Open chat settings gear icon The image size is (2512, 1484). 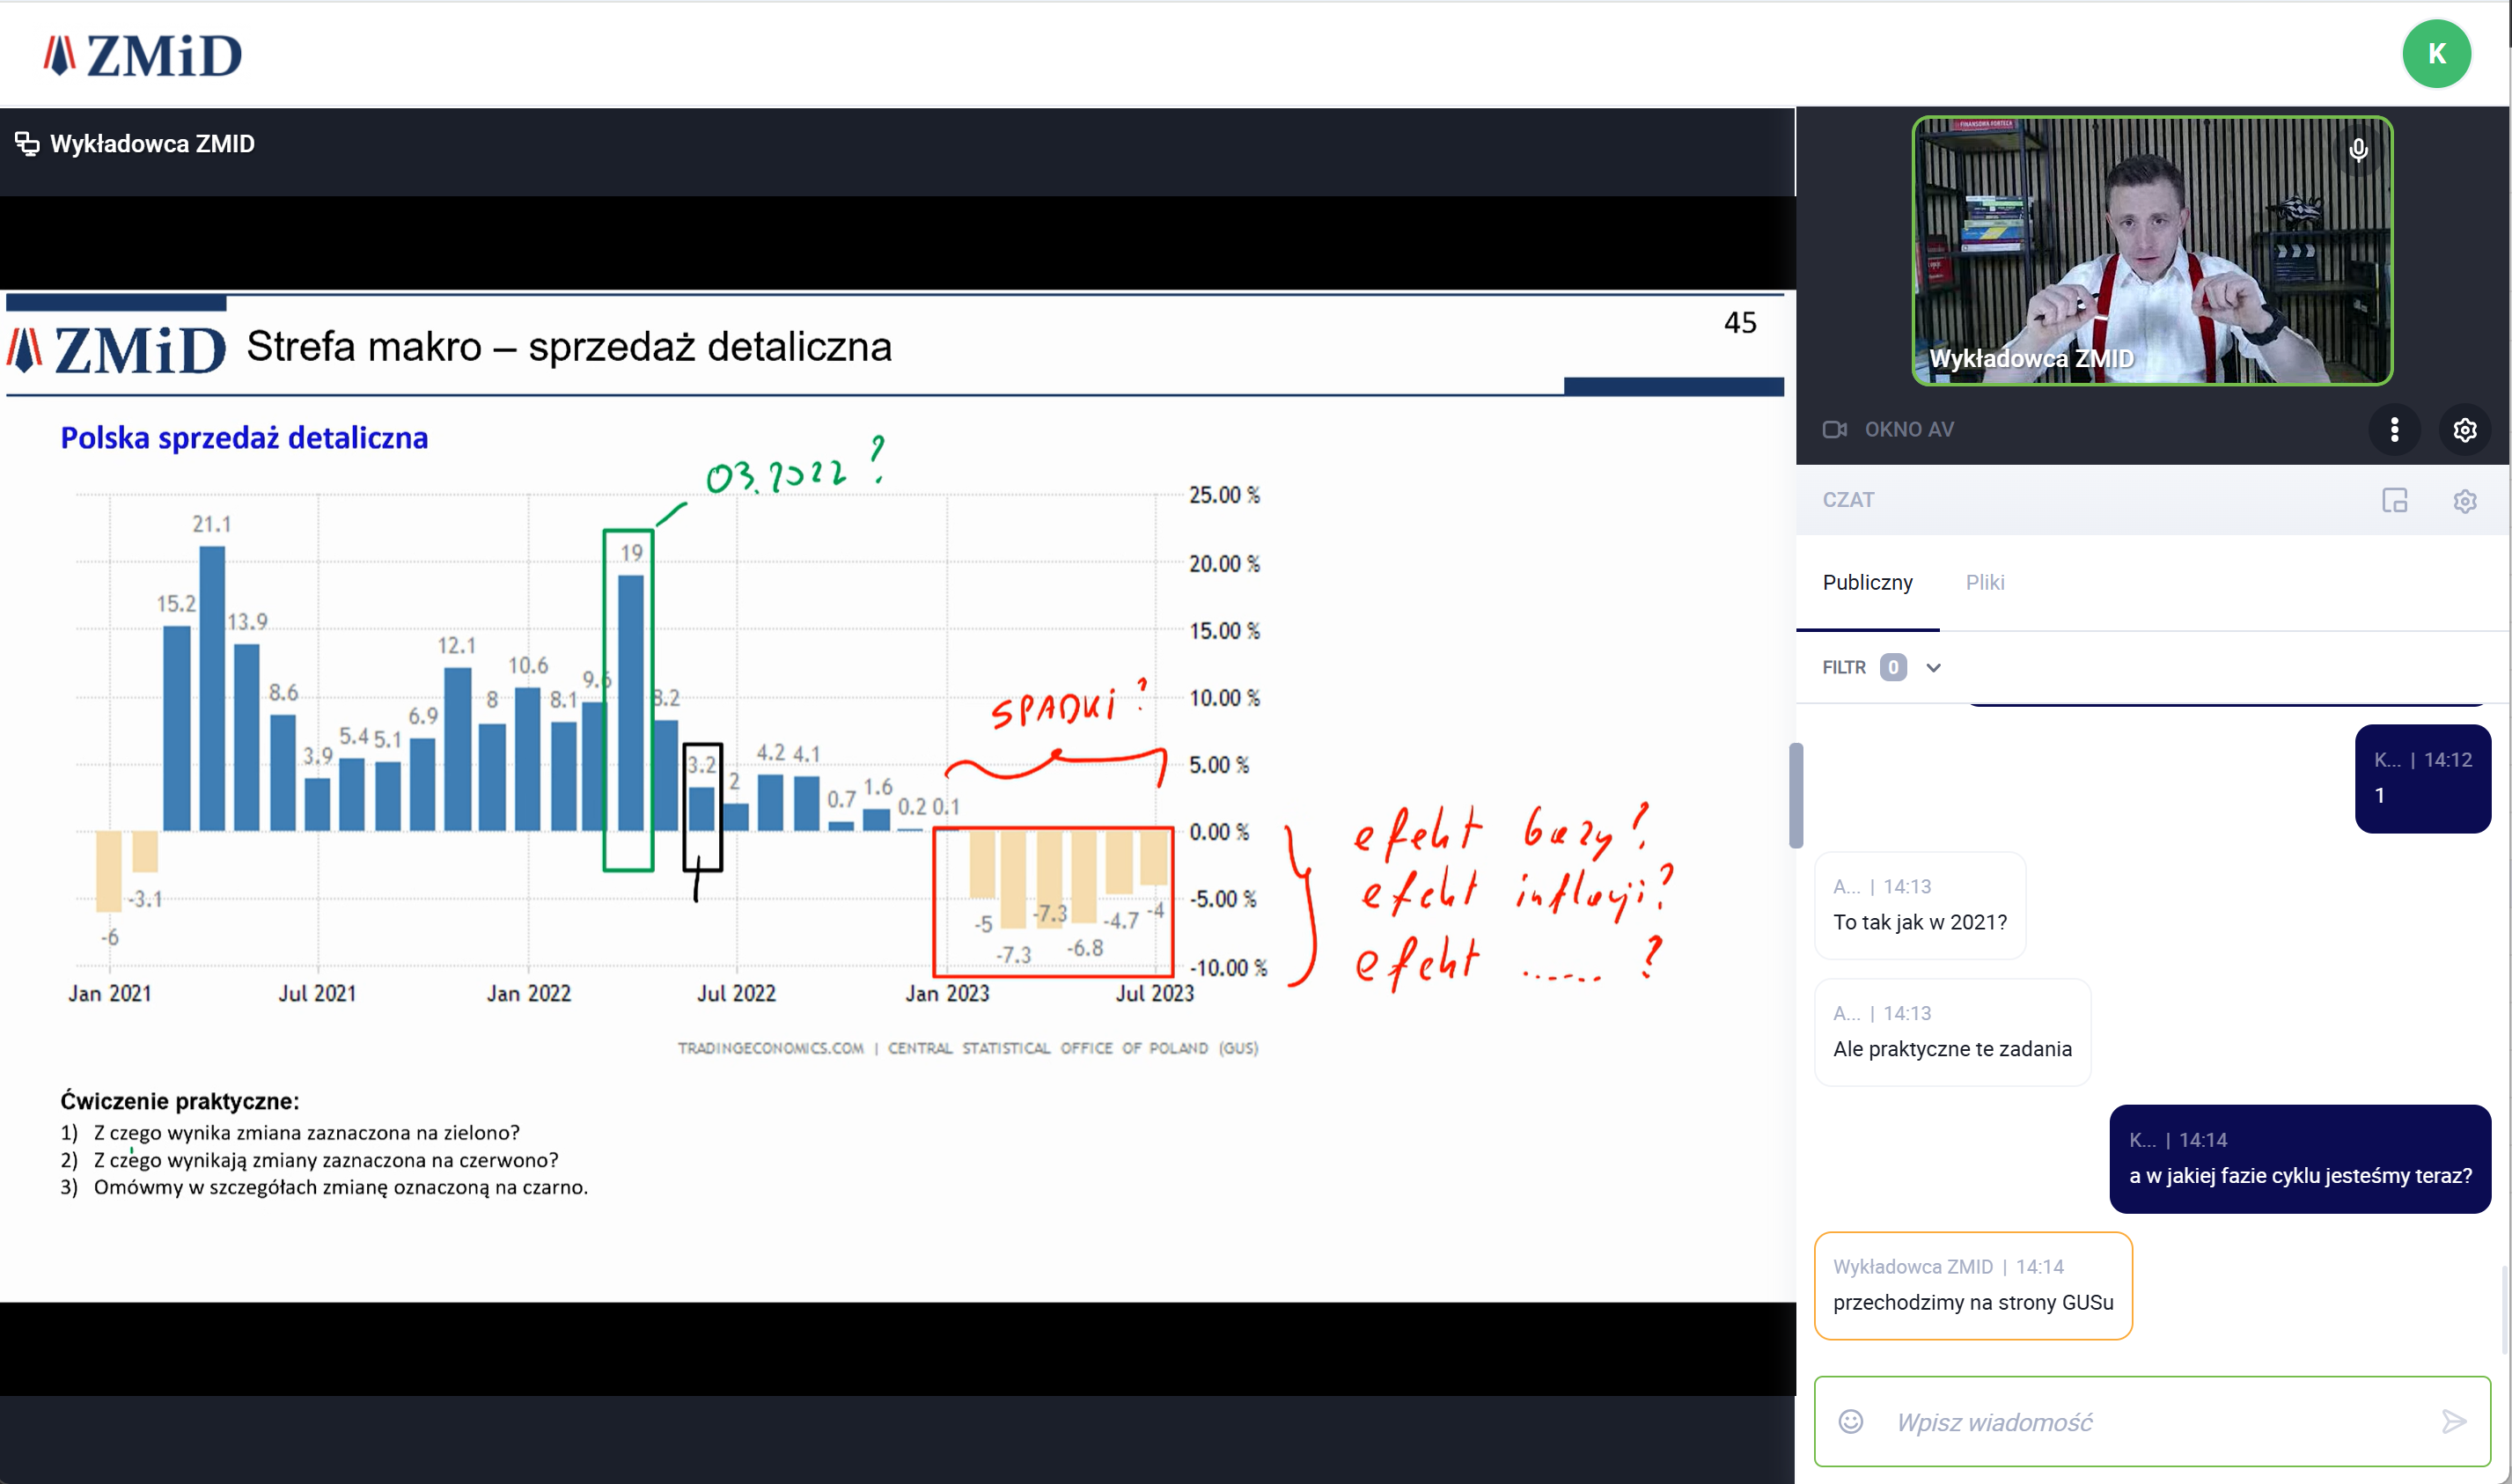2465,500
